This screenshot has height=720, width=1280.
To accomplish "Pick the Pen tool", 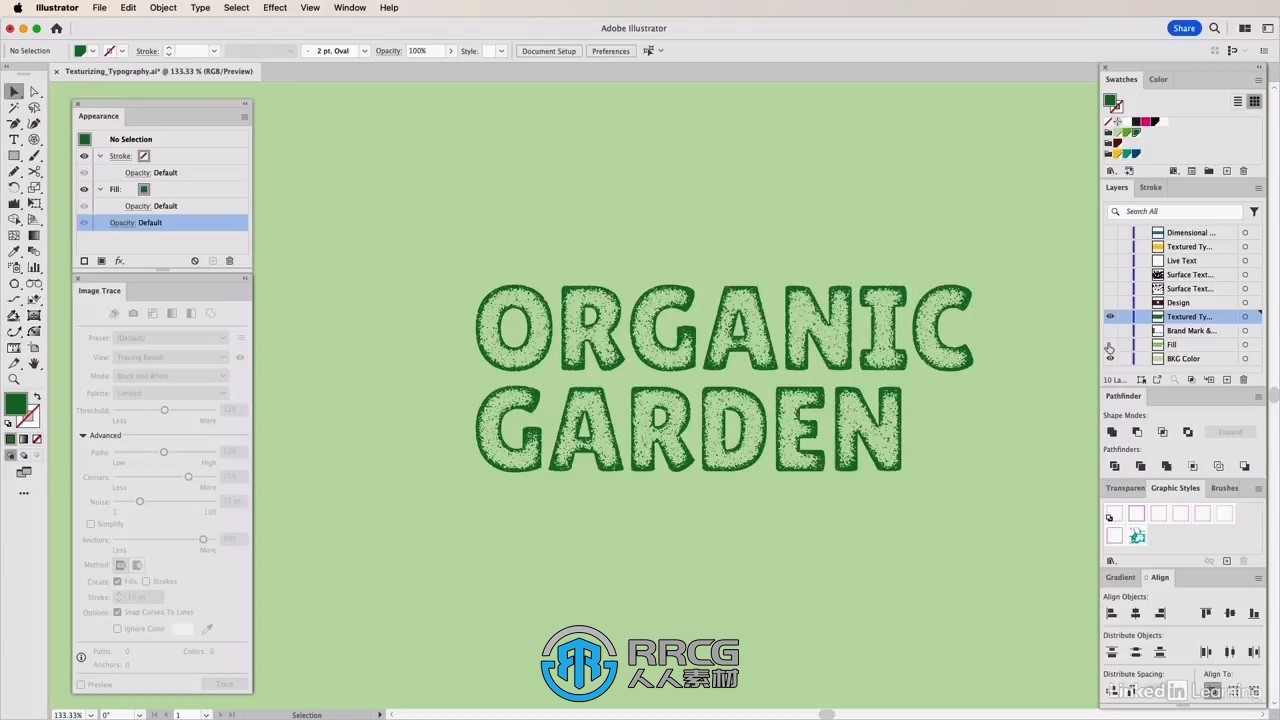I will [14, 123].
